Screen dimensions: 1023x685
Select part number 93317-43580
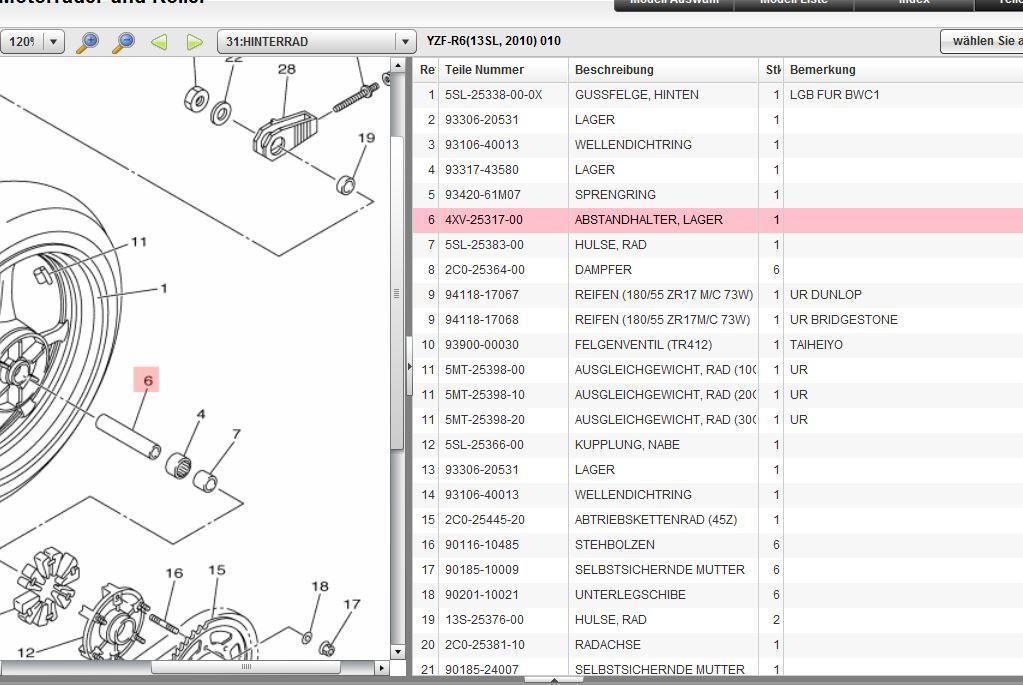[482, 170]
